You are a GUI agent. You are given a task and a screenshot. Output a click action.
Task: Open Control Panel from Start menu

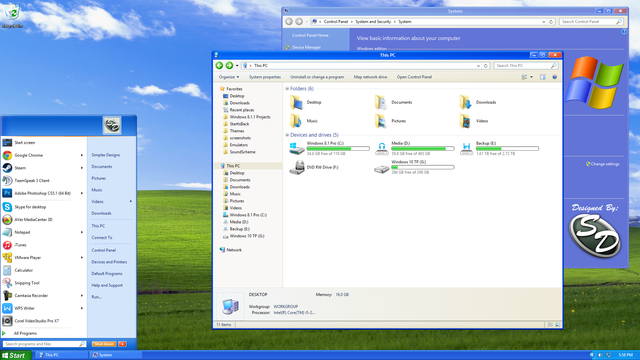(x=104, y=250)
